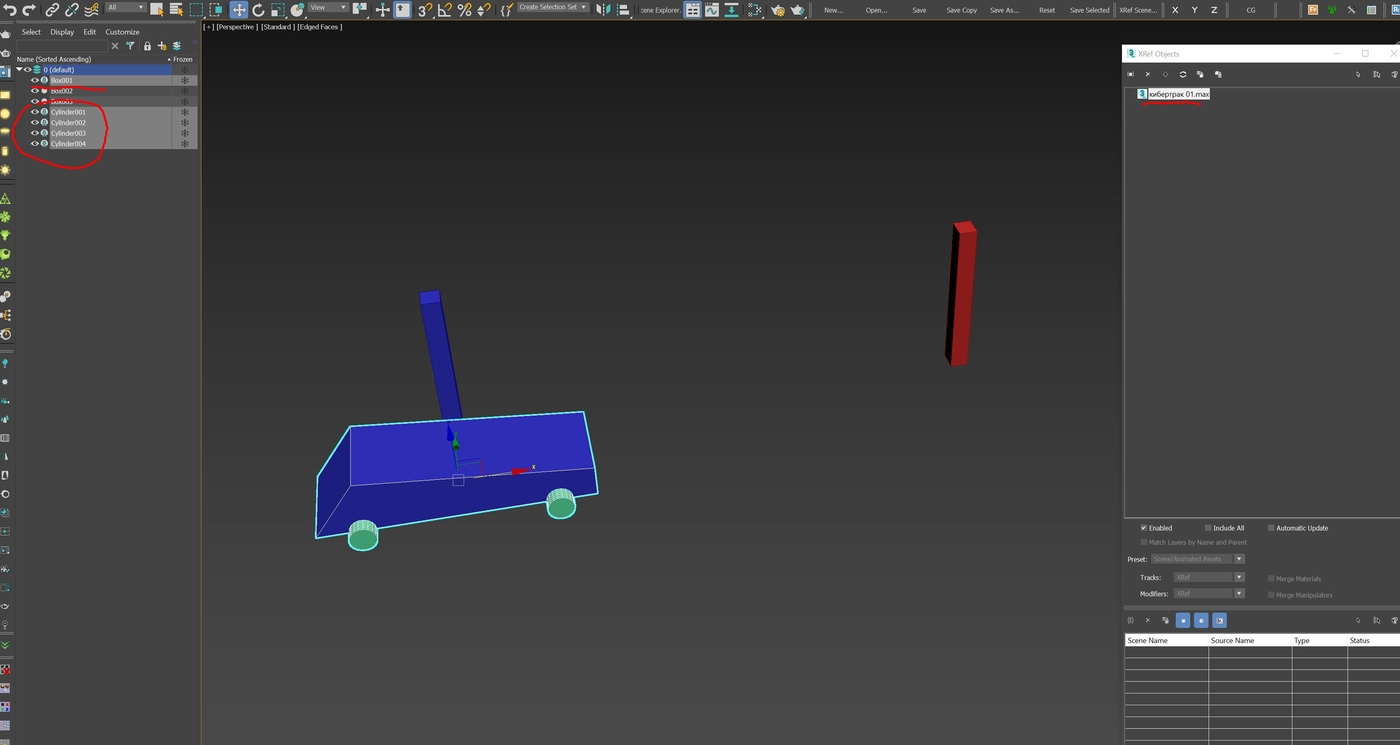Open the Display menu in Scene Explorer
The width and height of the screenshot is (1400, 745).
[x=63, y=32]
